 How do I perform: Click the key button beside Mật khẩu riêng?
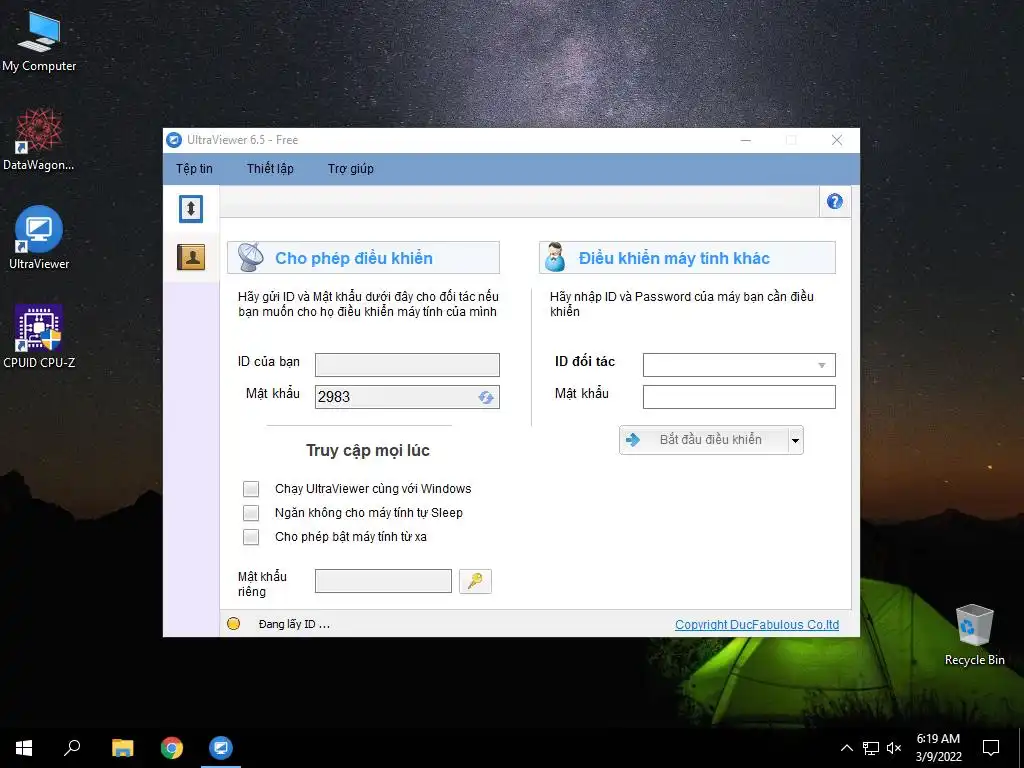point(475,581)
